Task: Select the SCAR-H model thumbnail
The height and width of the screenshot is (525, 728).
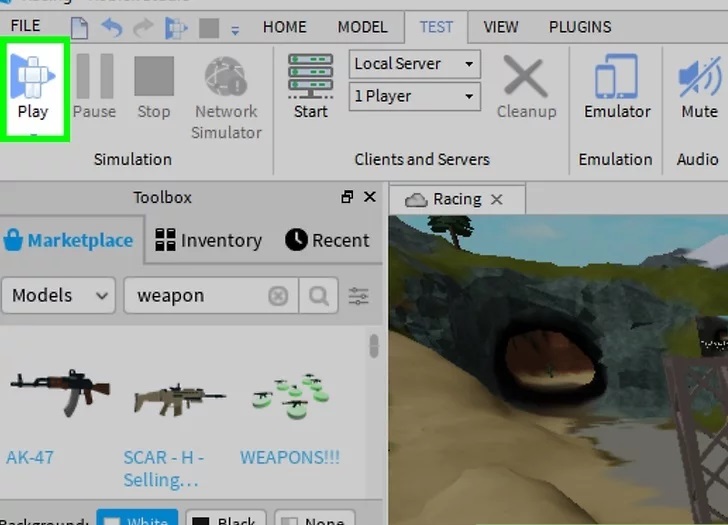Action: [180, 398]
